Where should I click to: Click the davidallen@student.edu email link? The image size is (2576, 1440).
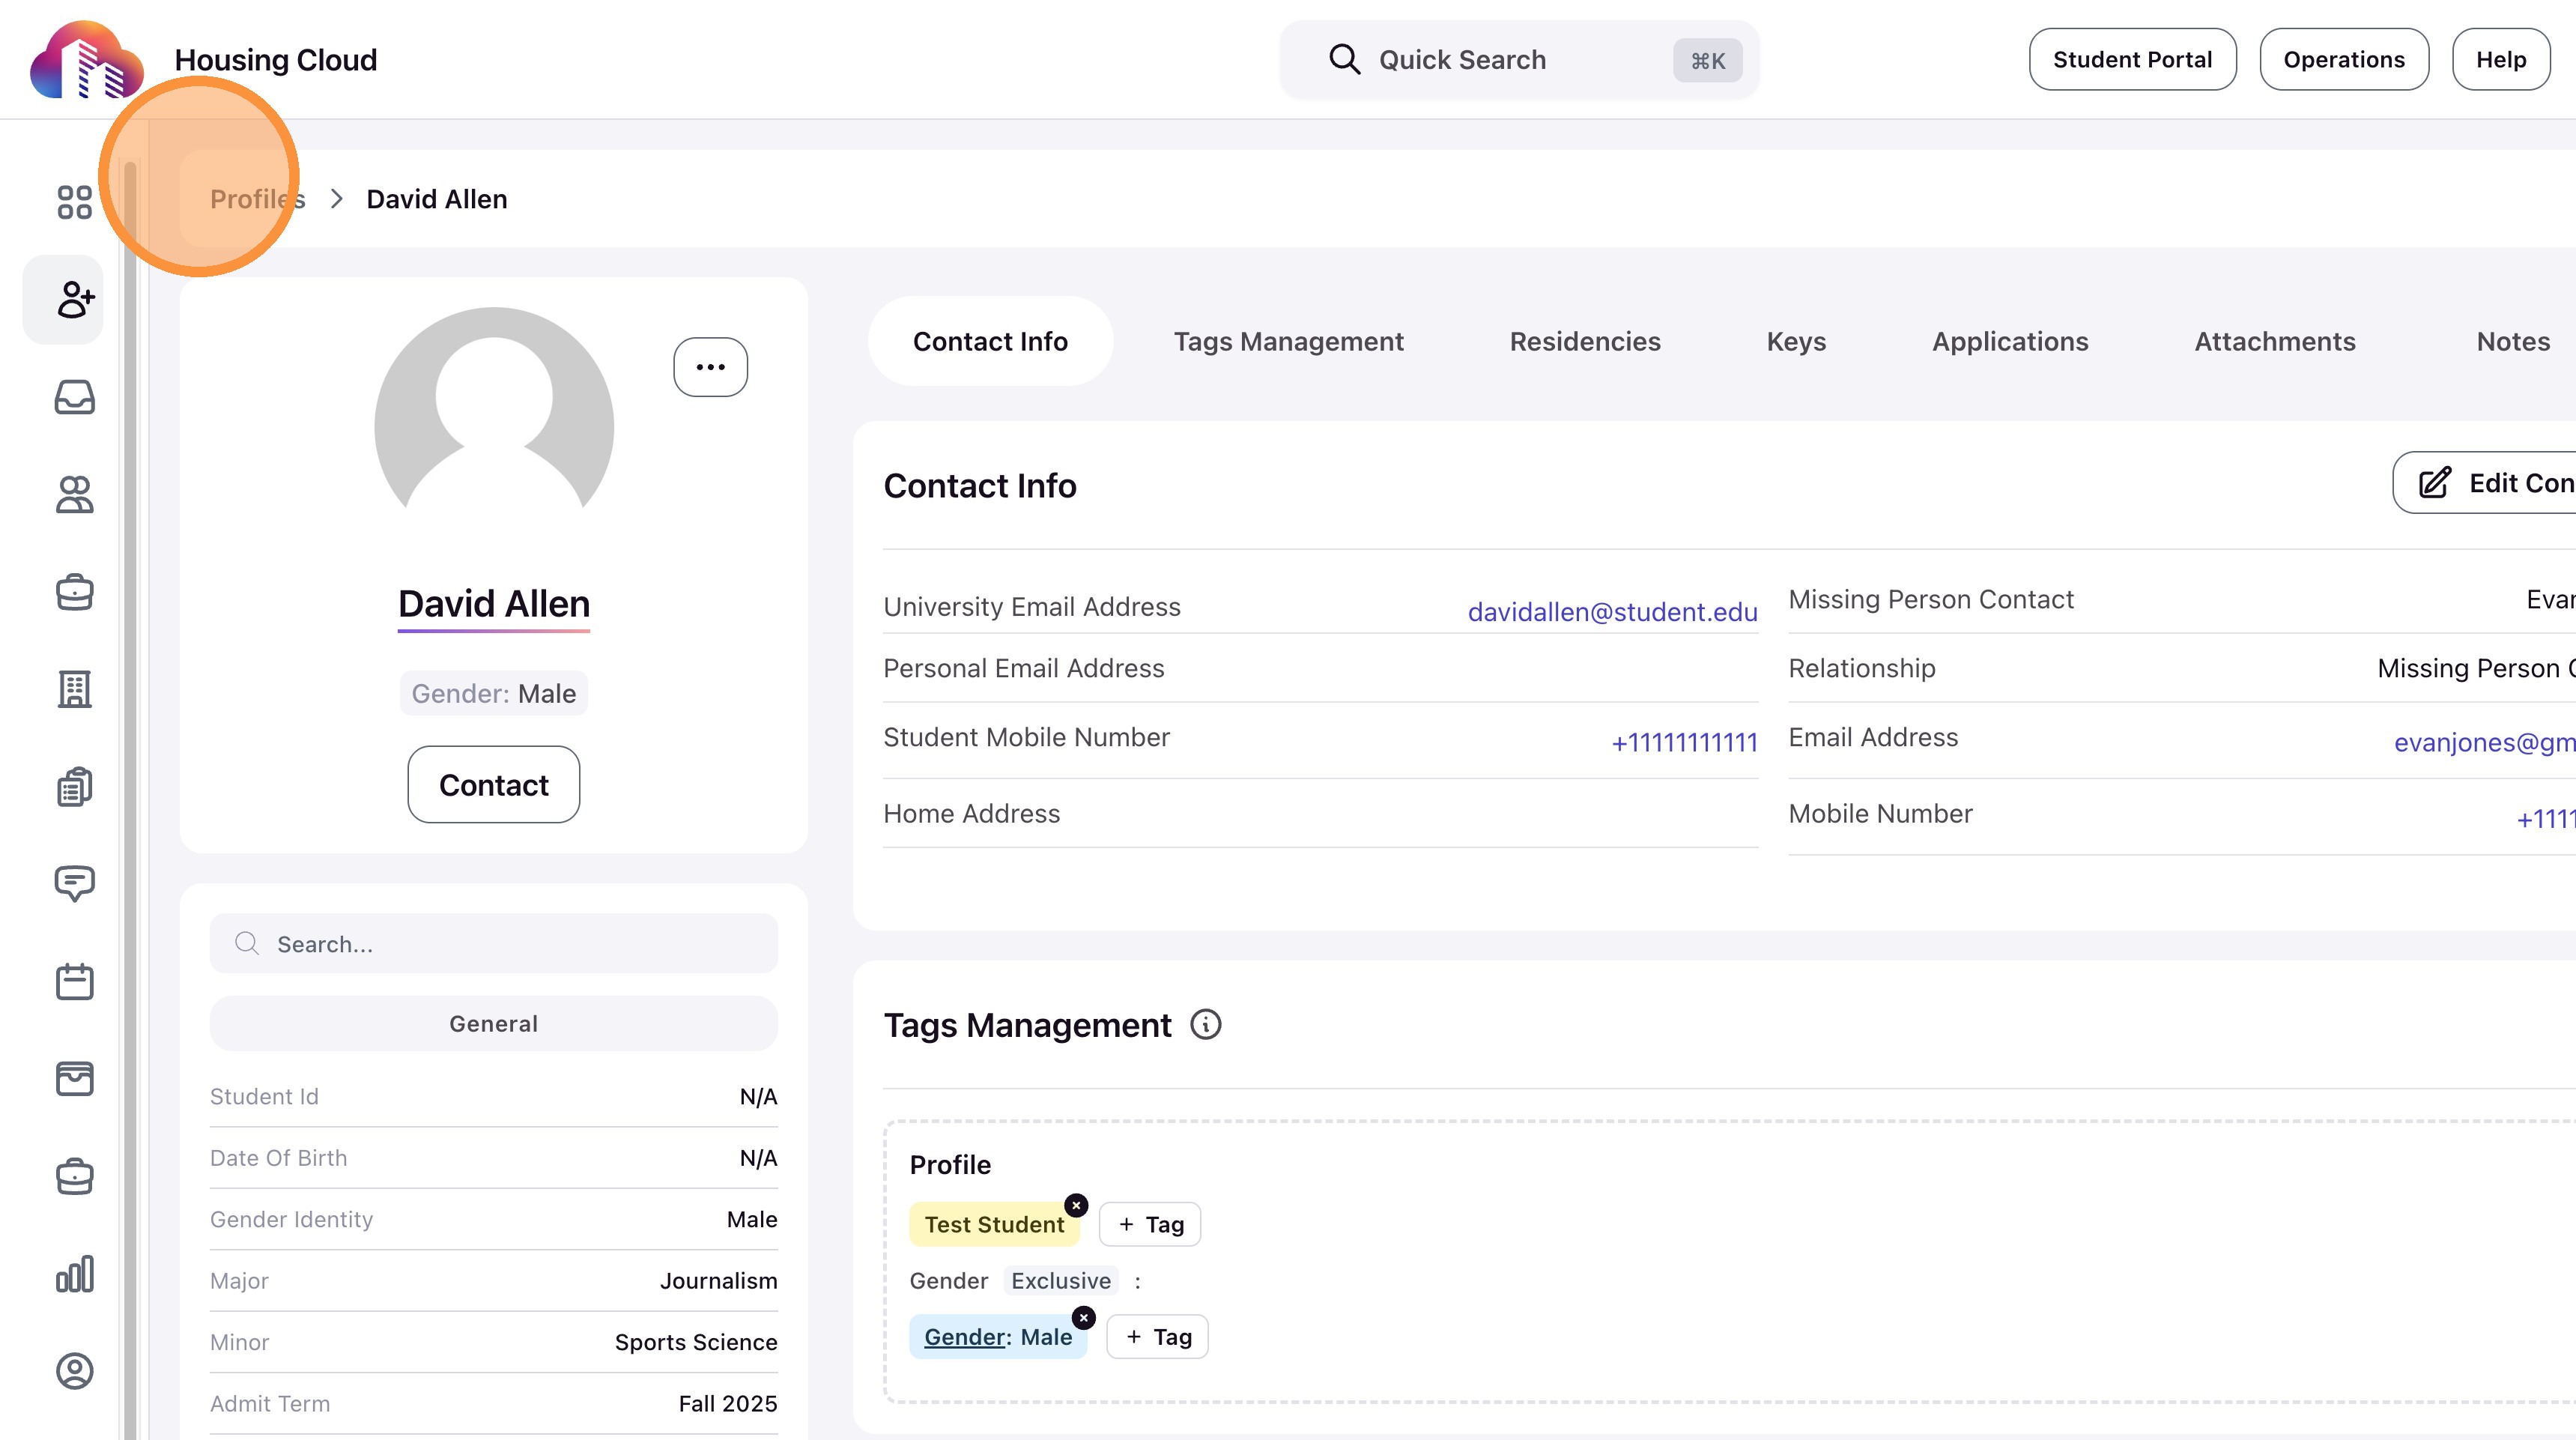[1611, 611]
